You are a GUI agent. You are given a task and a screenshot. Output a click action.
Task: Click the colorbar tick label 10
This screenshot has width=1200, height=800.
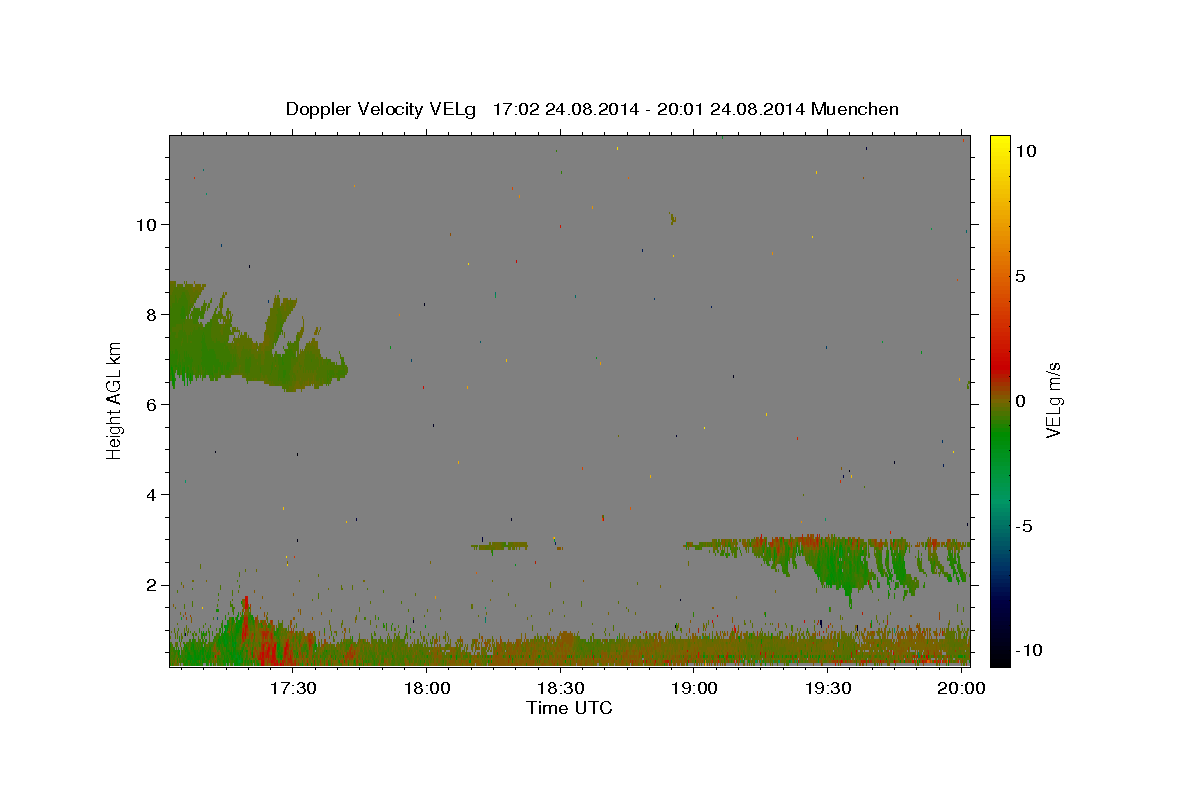tap(1025, 151)
